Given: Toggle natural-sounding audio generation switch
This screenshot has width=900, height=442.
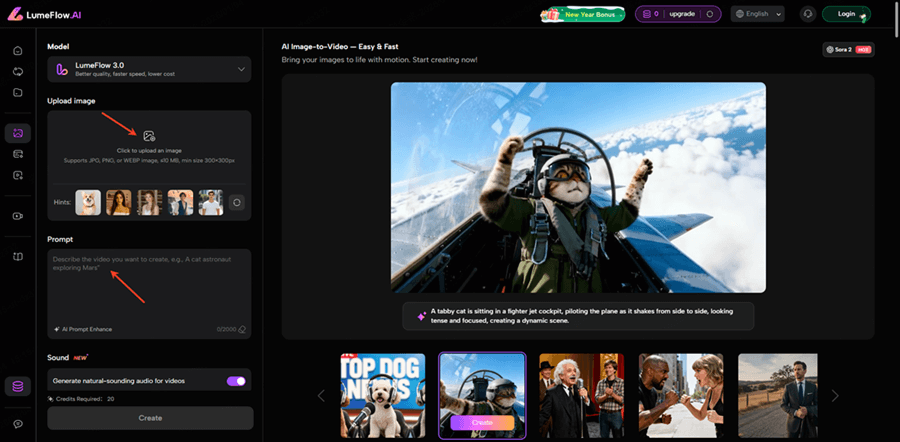Looking at the screenshot, I should (236, 381).
